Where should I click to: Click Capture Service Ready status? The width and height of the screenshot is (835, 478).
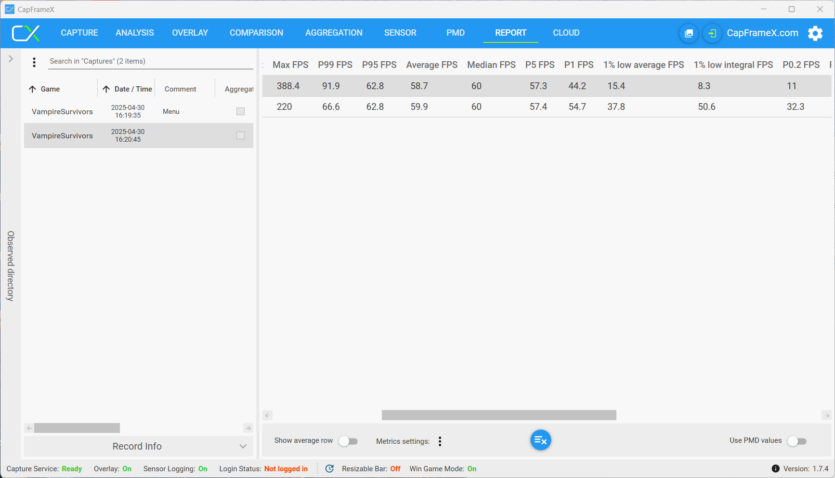[44, 469]
